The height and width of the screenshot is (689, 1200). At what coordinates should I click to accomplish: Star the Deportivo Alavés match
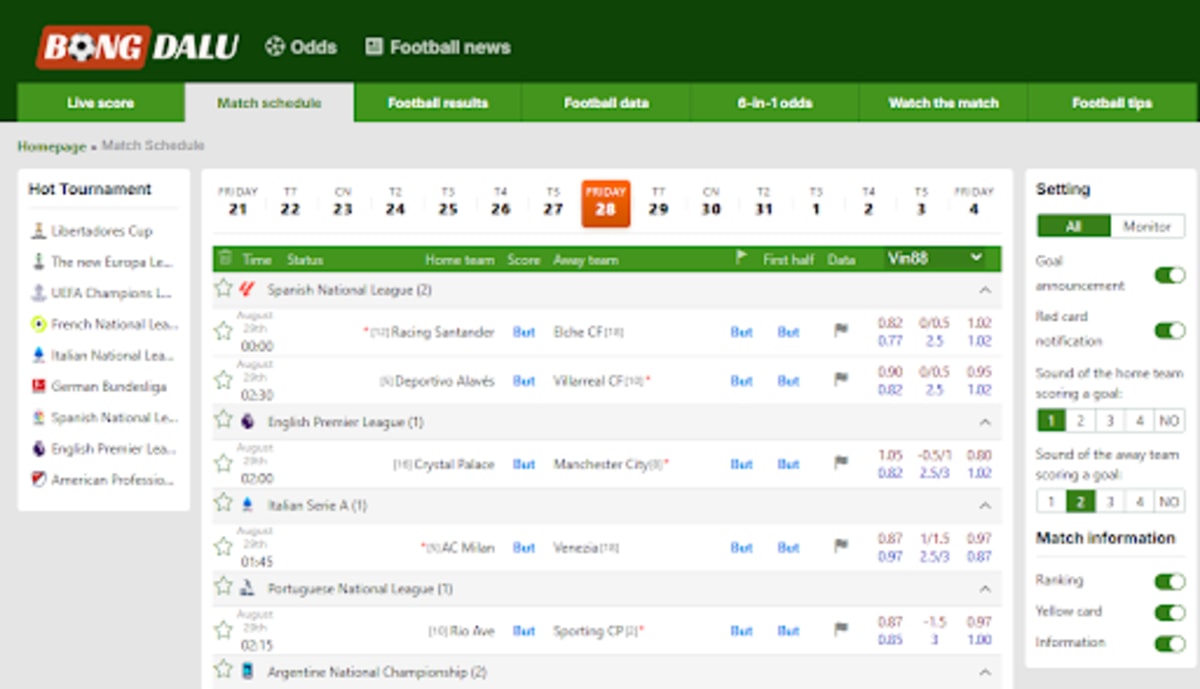coord(223,380)
